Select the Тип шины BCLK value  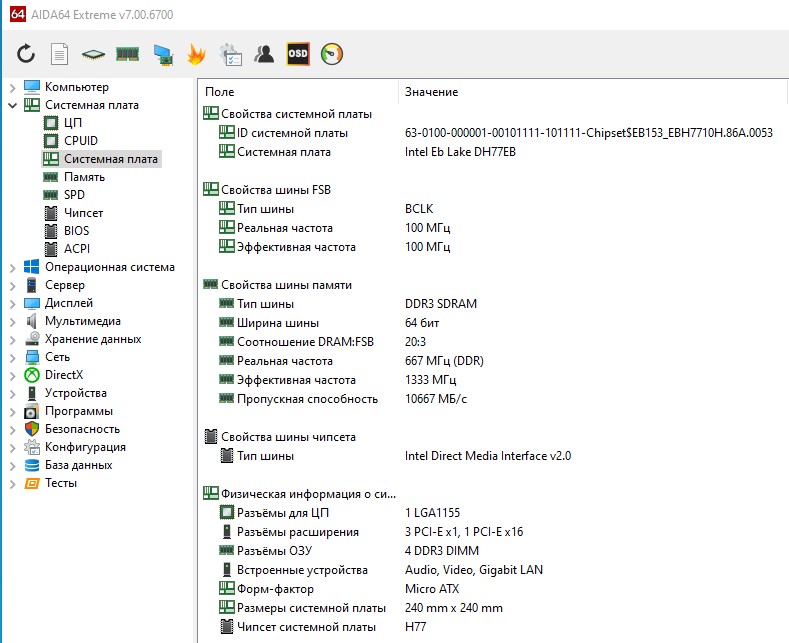pos(419,209)
